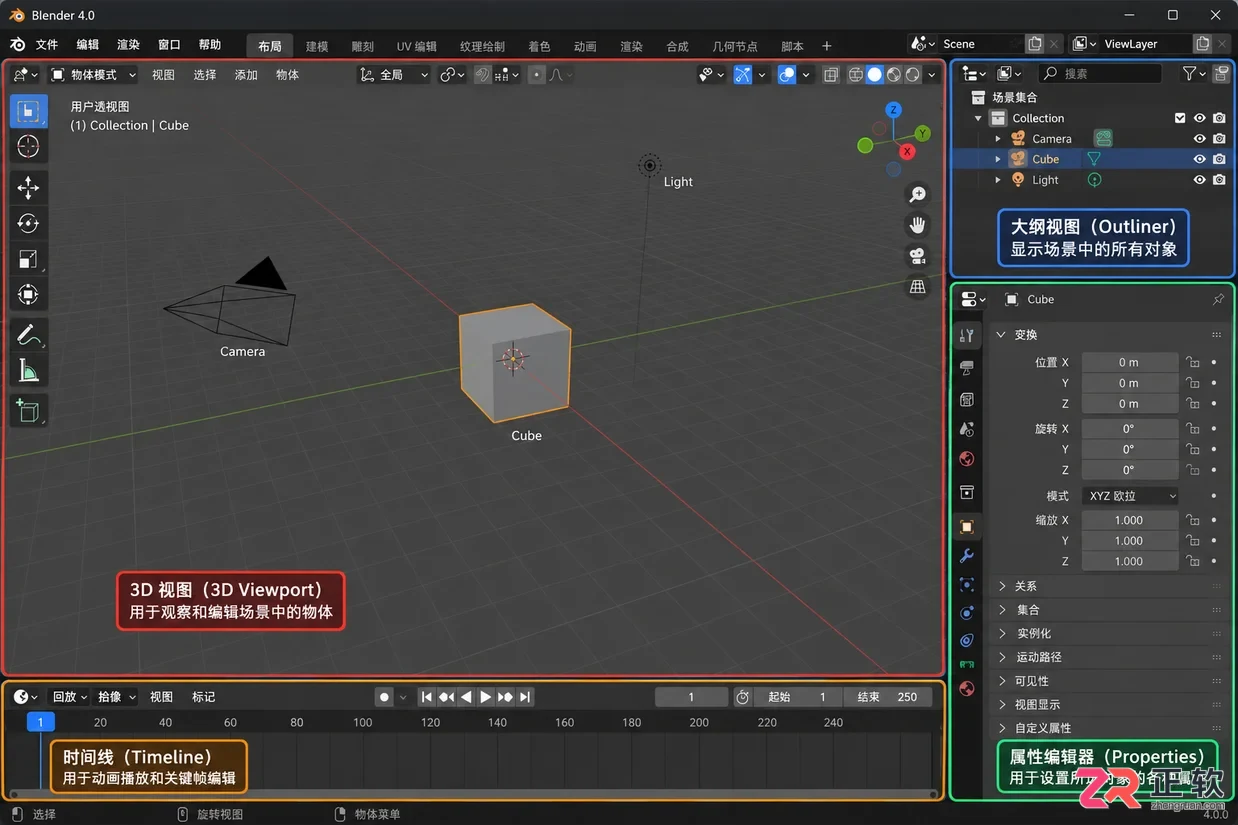Open the XYZ 欧拉 rotation mode dropdown

pyautogui.click(x=1130, y=496)
